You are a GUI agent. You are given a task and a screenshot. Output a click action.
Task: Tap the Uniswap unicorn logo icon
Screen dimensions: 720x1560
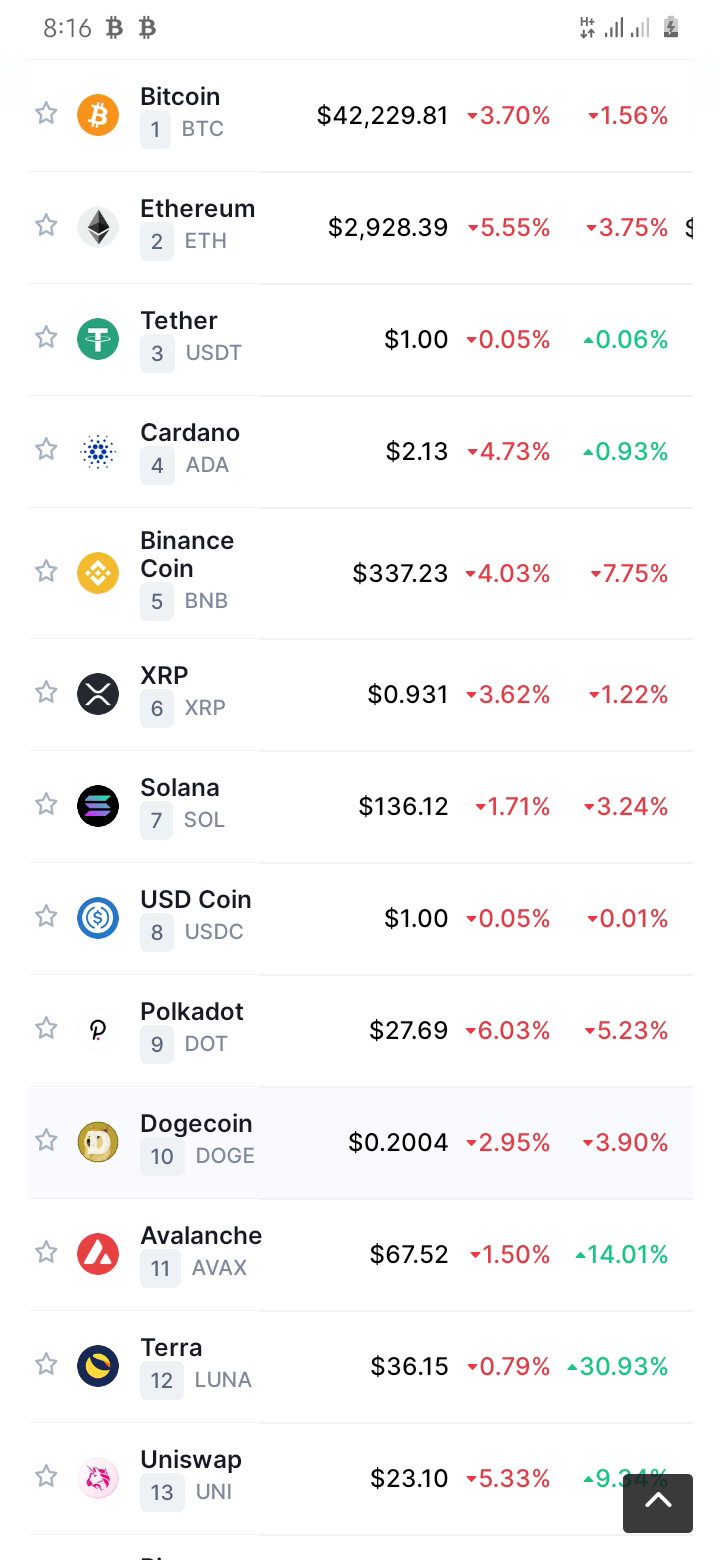(98, 1478)
